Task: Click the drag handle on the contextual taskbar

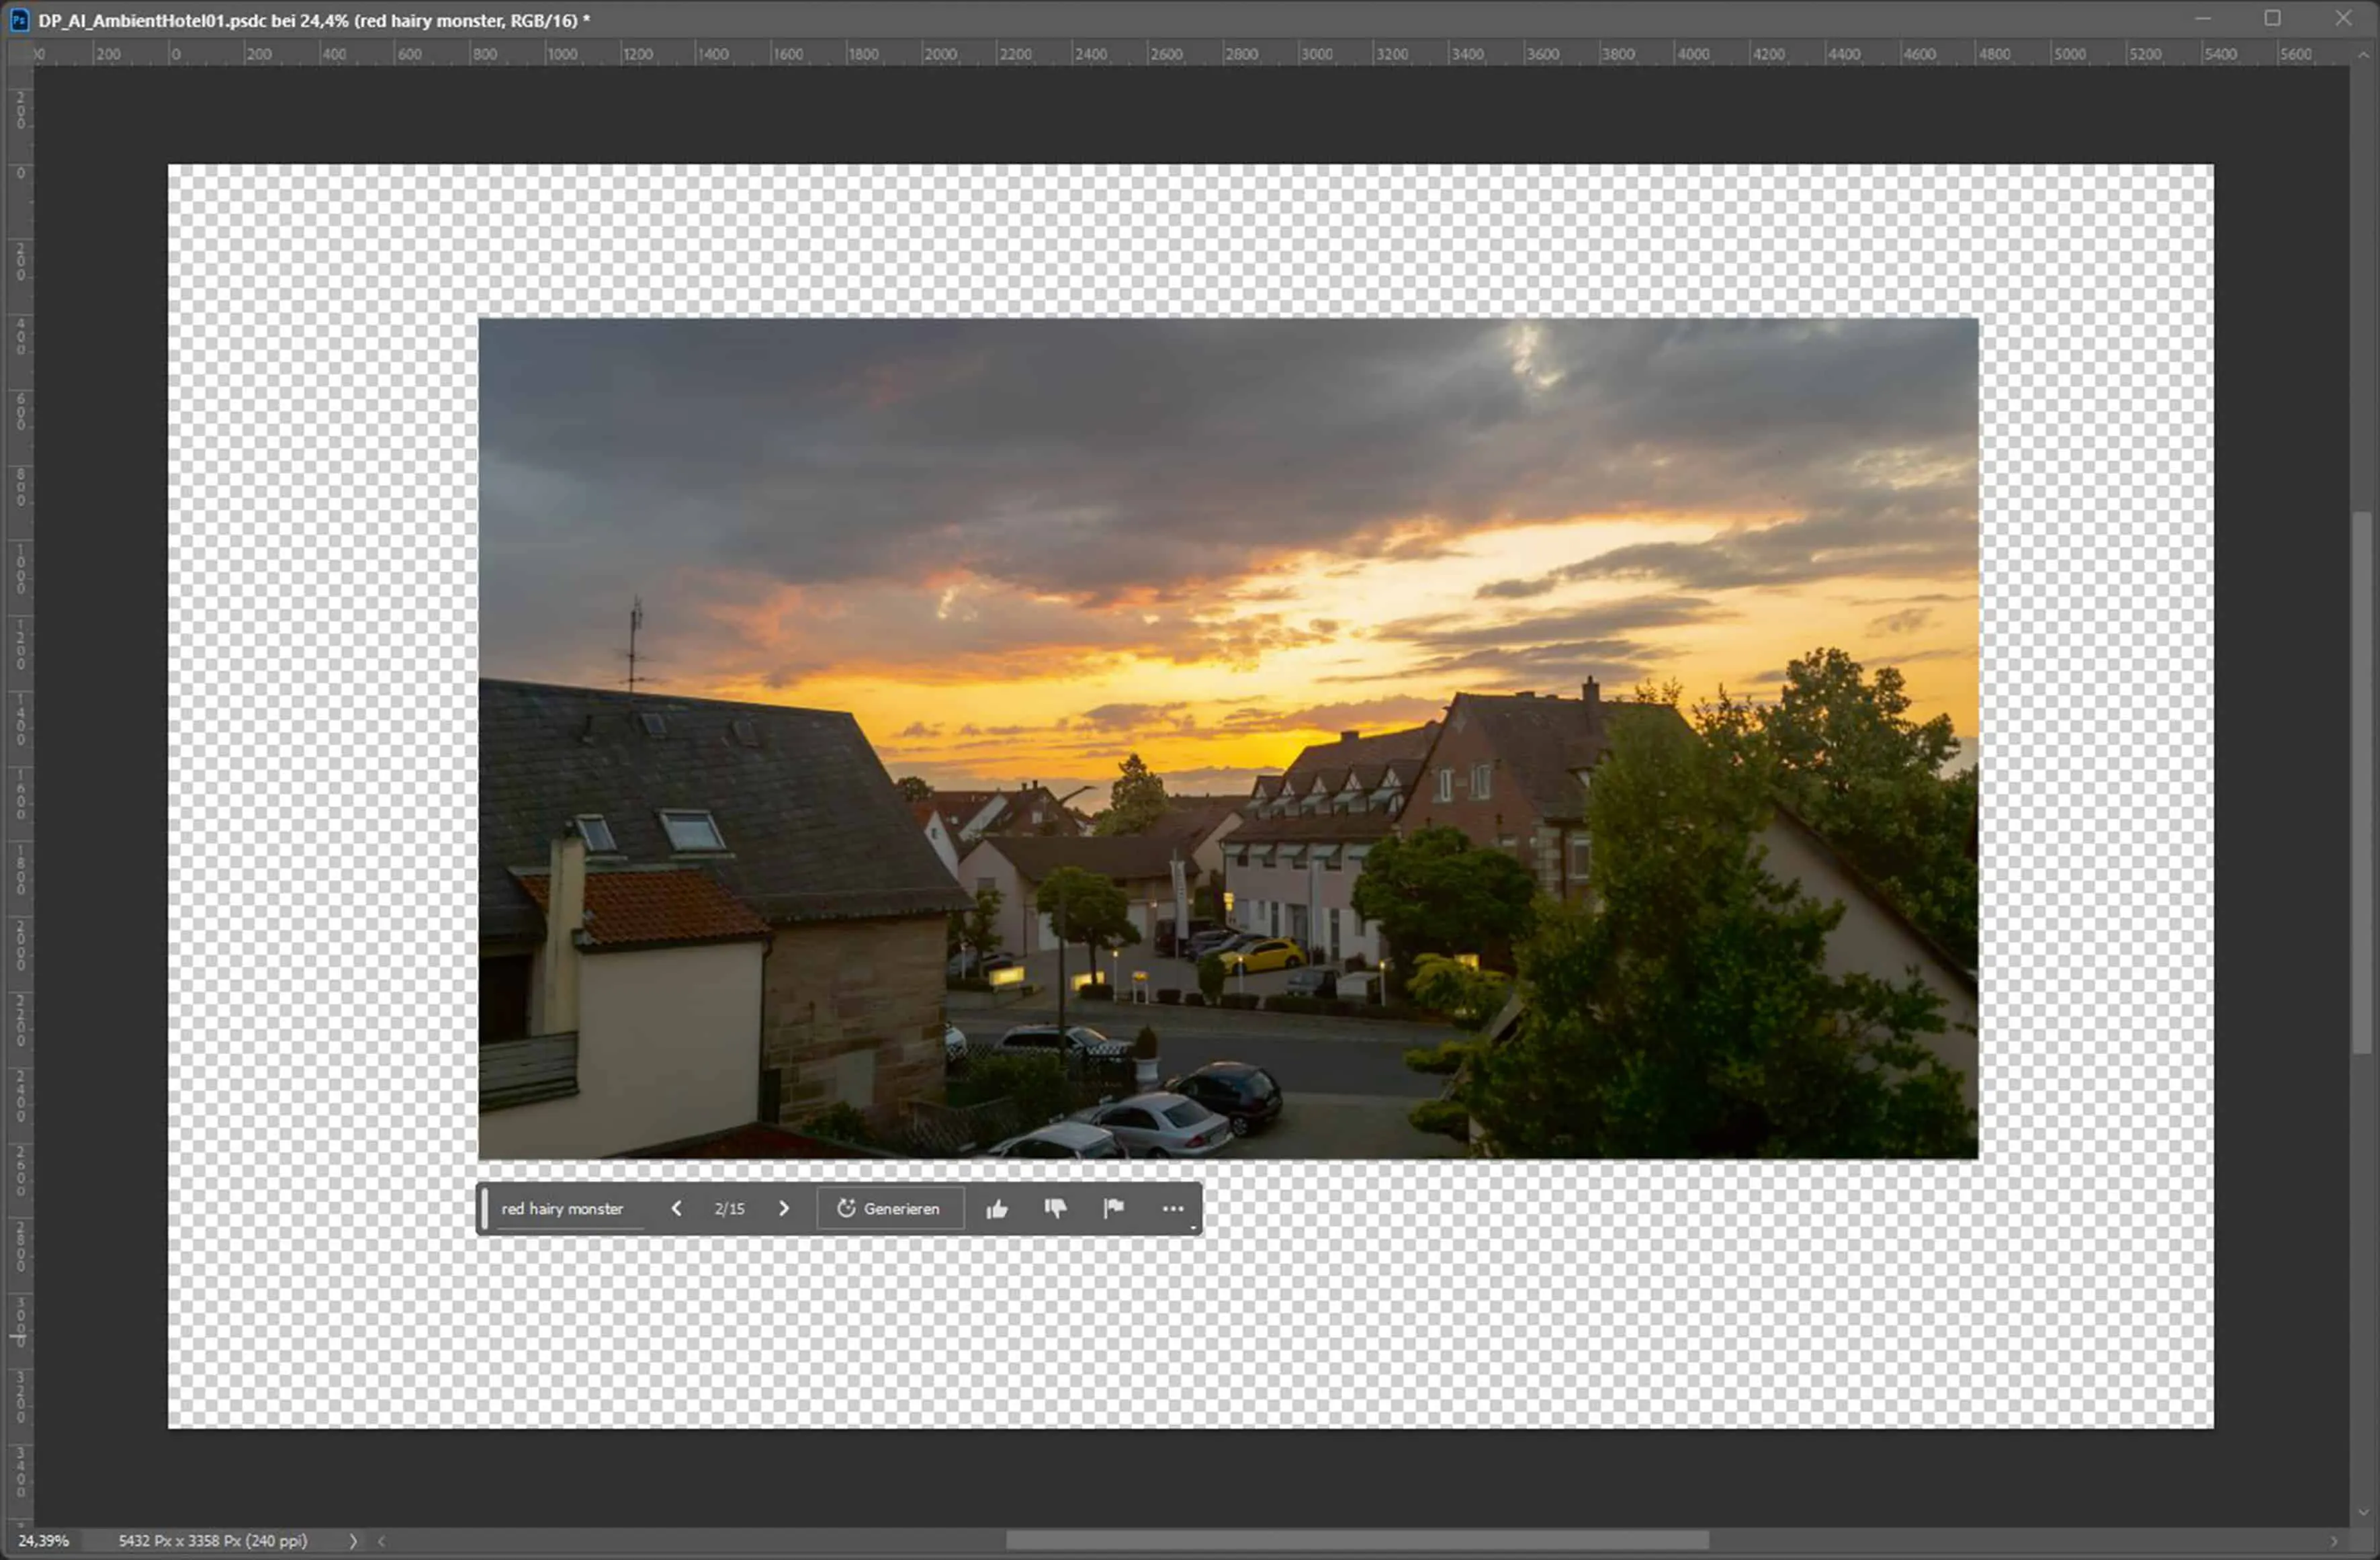Action: (x=485, y=1209)
